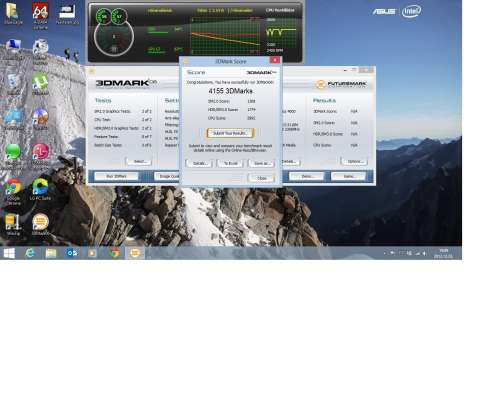Click Select button under Tests section

pyautogui.click(x=139, y=162)
